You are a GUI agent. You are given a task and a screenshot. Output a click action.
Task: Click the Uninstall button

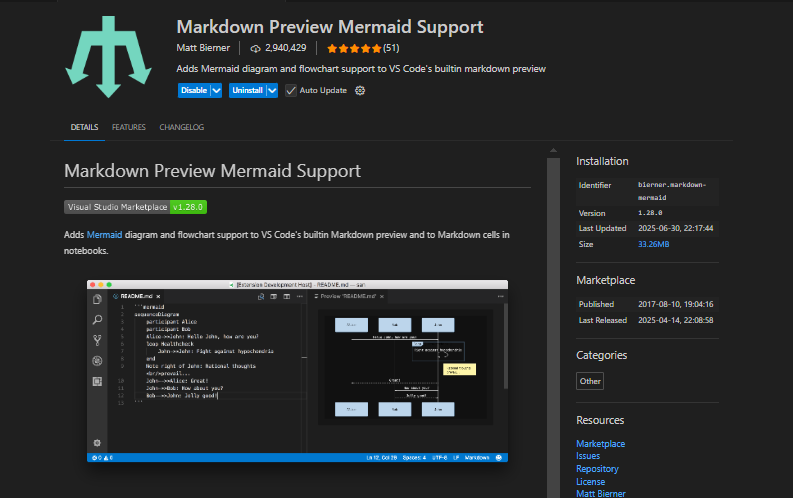tap(247, 90)
